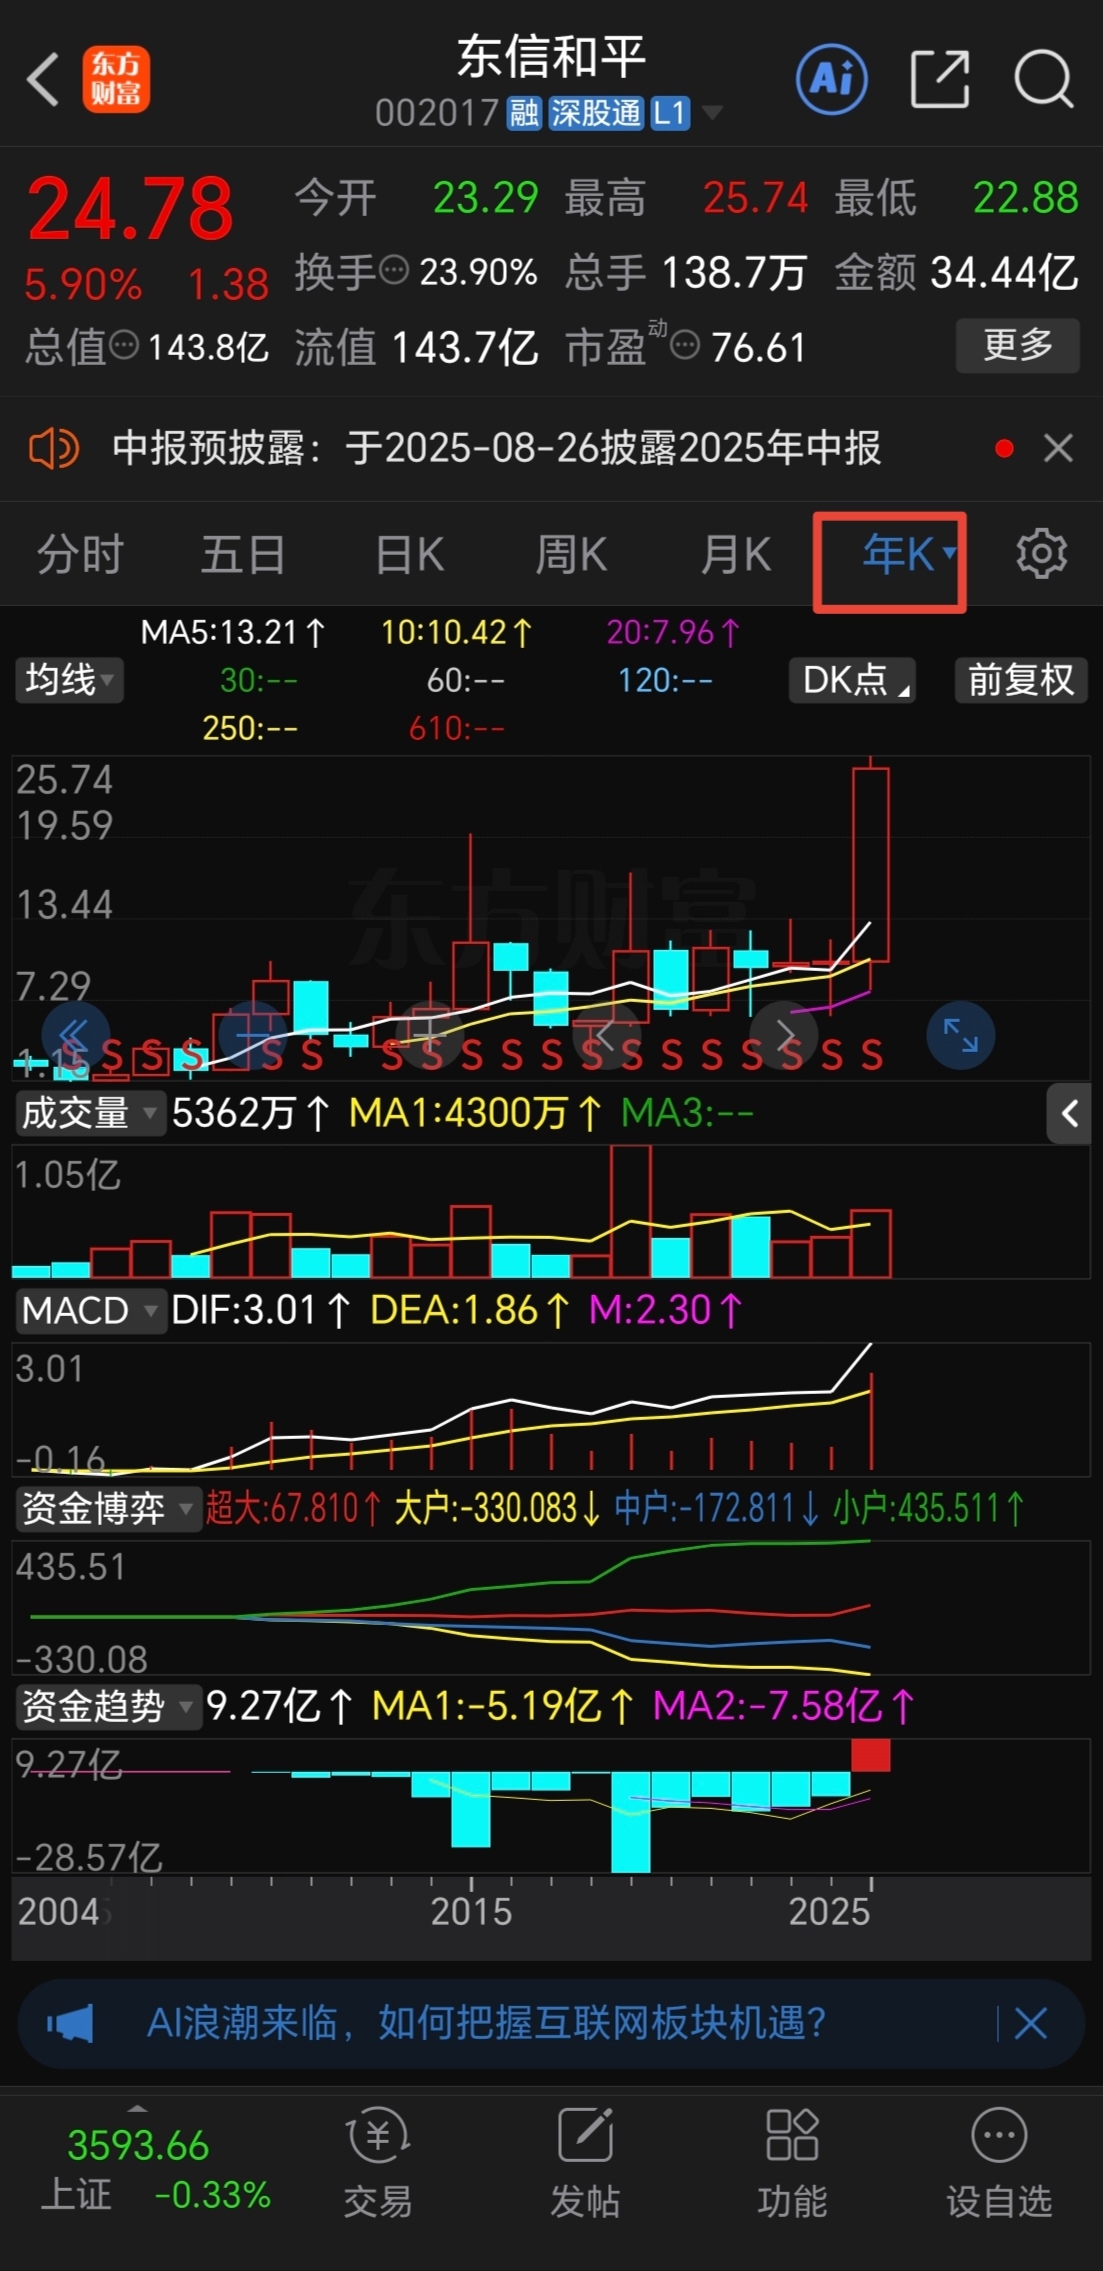Screen dimensions: 1103x2271
Task: Tap the 深股通 tag
Action: click(x=596, y=113)
